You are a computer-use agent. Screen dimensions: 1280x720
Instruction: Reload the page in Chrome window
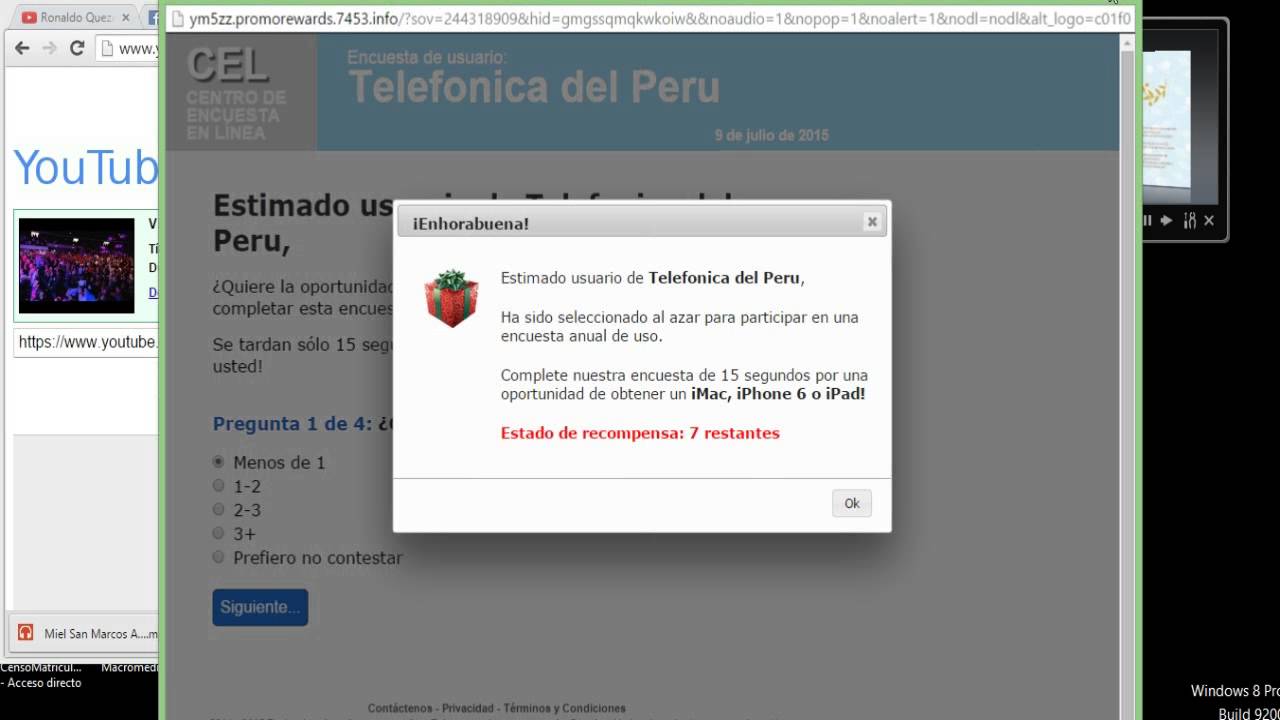(77, 48)
